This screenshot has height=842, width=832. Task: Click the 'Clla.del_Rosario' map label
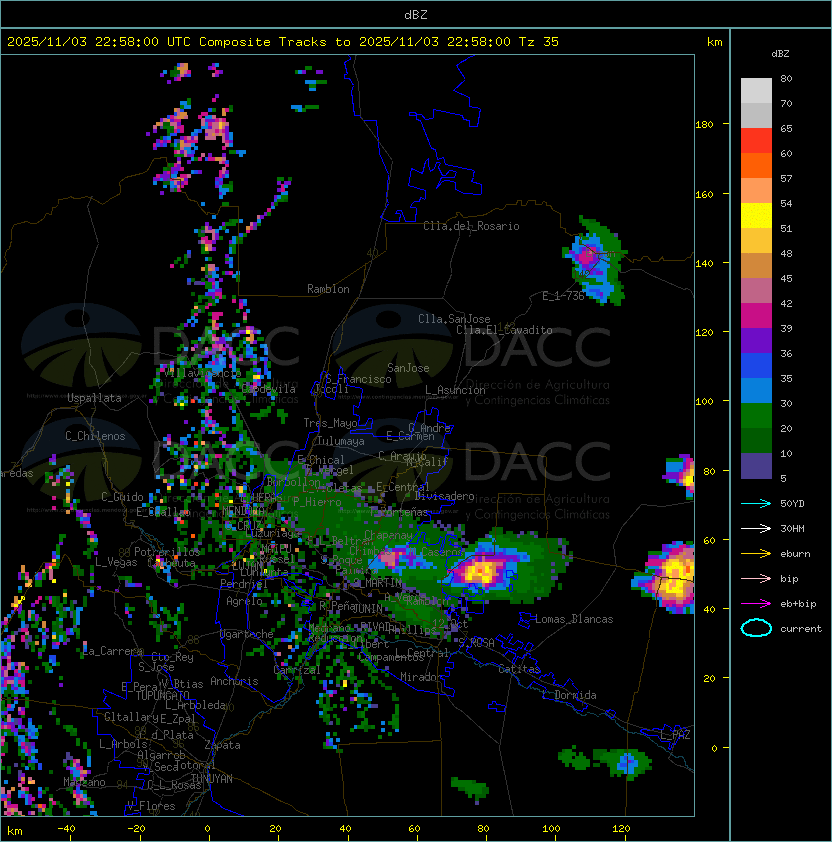tap(471, 226)
